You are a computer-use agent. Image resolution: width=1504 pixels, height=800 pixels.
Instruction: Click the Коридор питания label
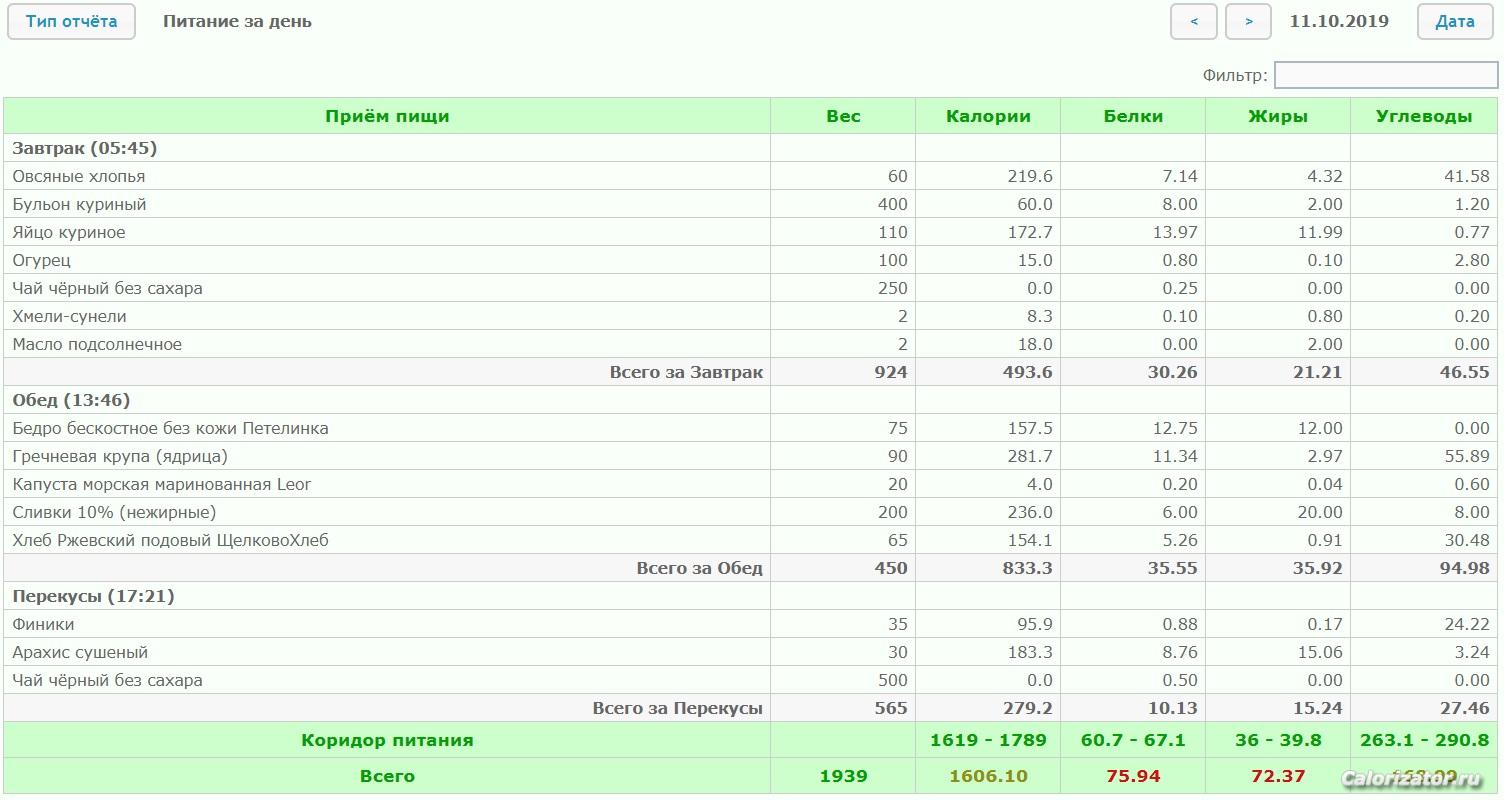point(387,740)
